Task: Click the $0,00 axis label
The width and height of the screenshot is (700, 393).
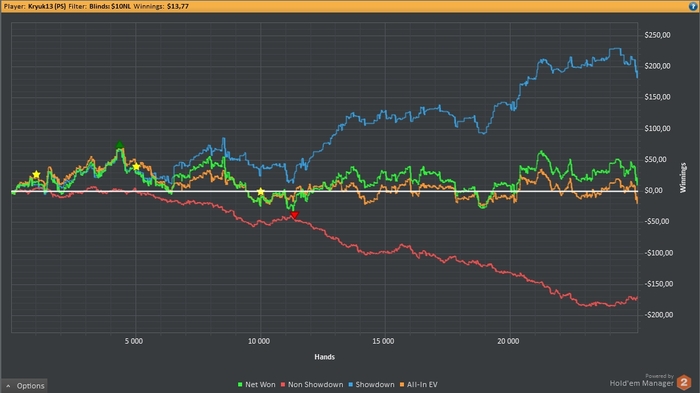Action: [654, 191]
